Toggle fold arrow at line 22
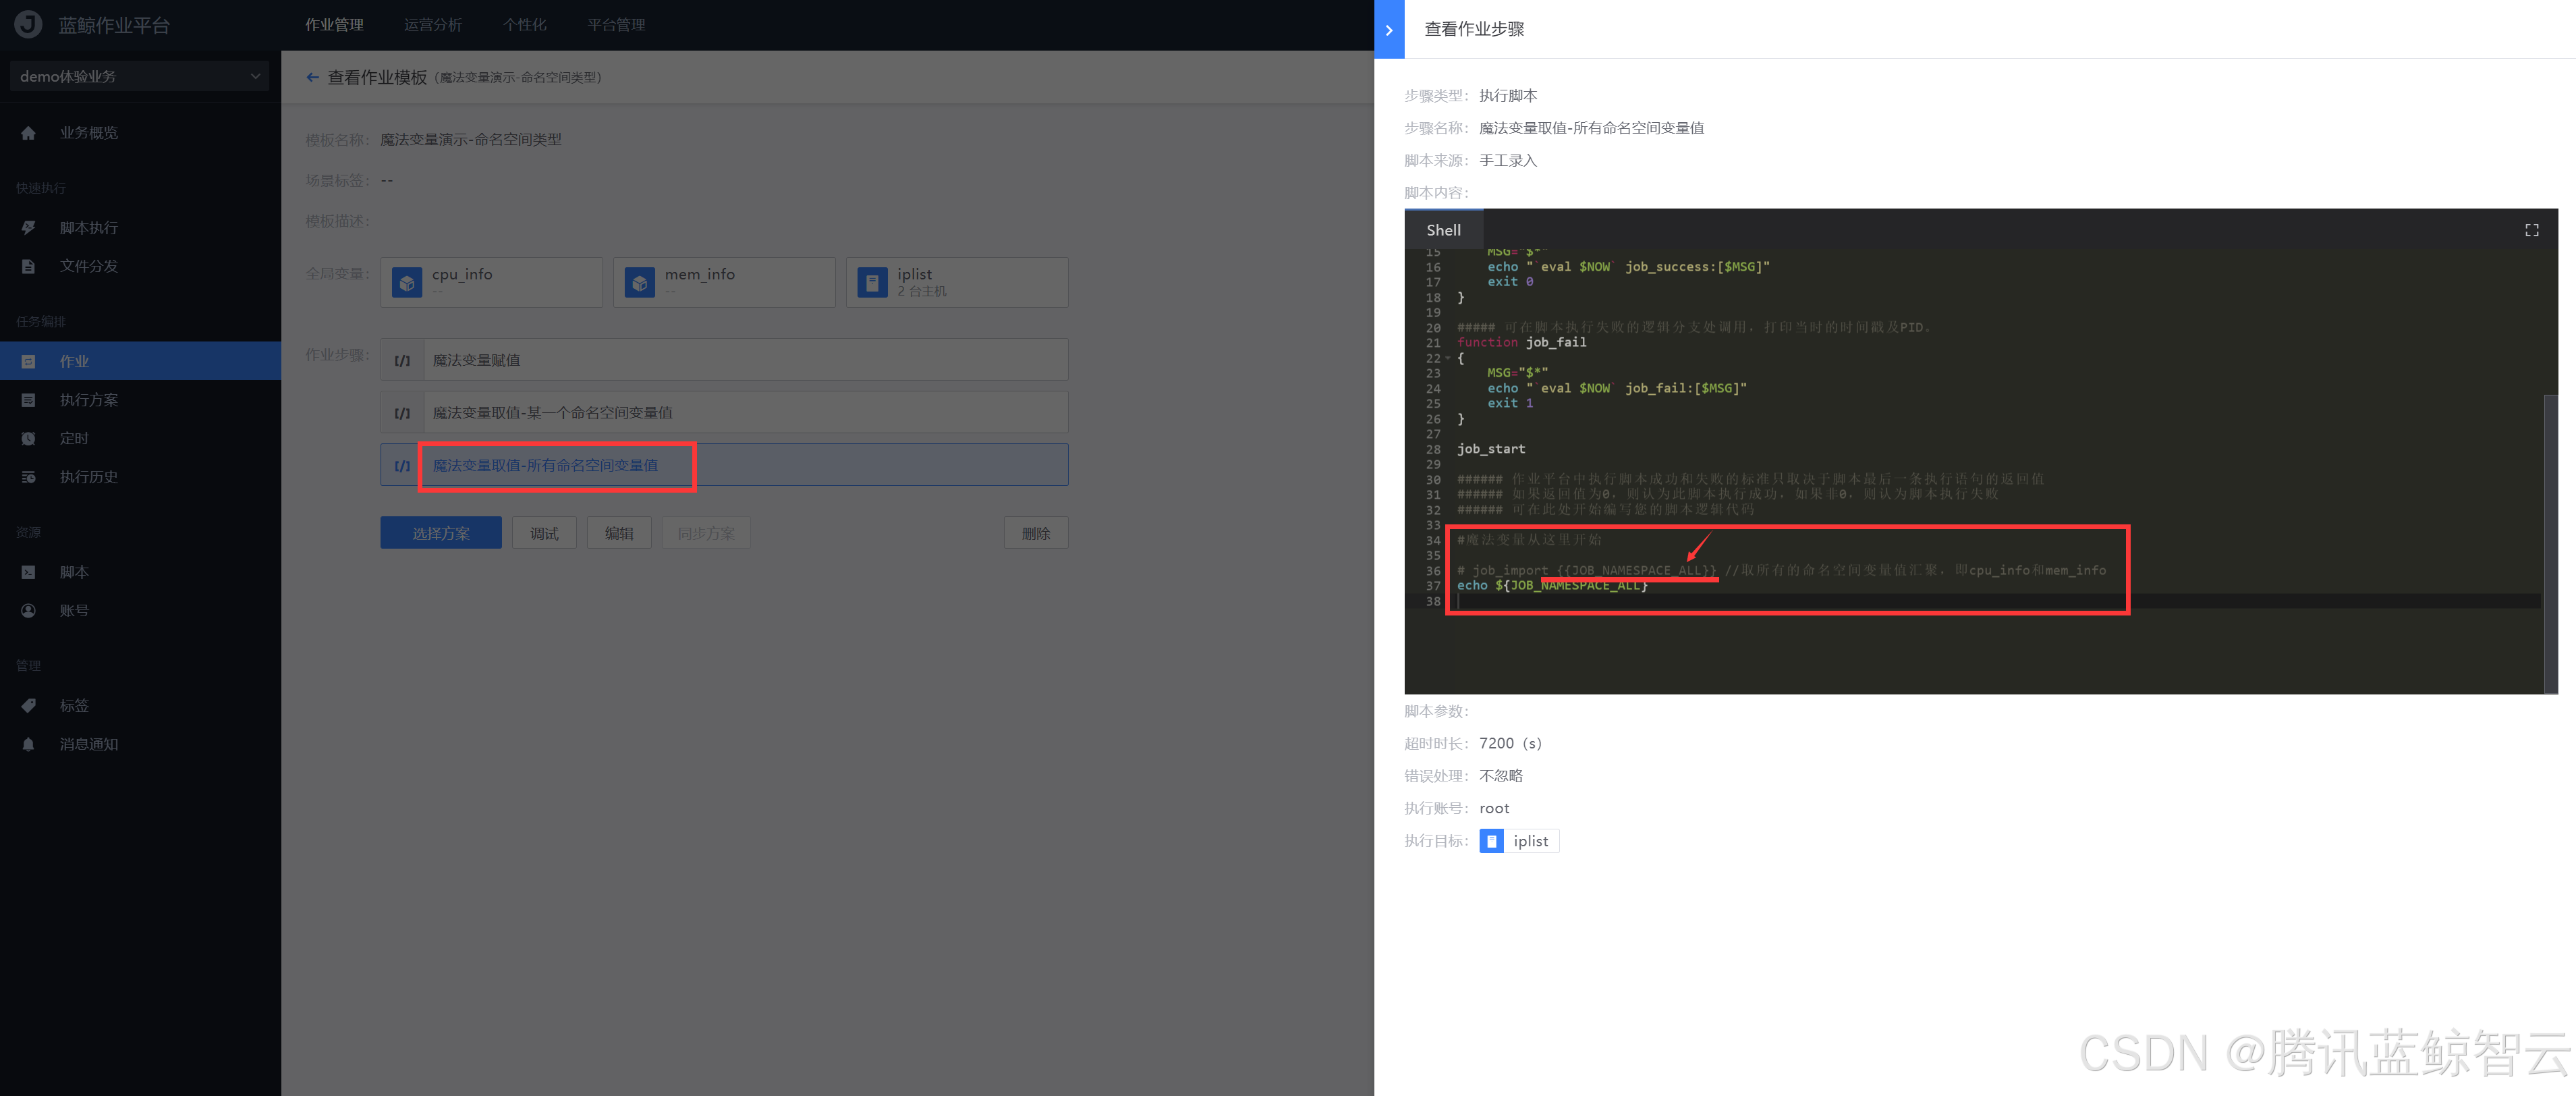Viewport: 2576px width, 1096px height. click(x=1447, y=358)
